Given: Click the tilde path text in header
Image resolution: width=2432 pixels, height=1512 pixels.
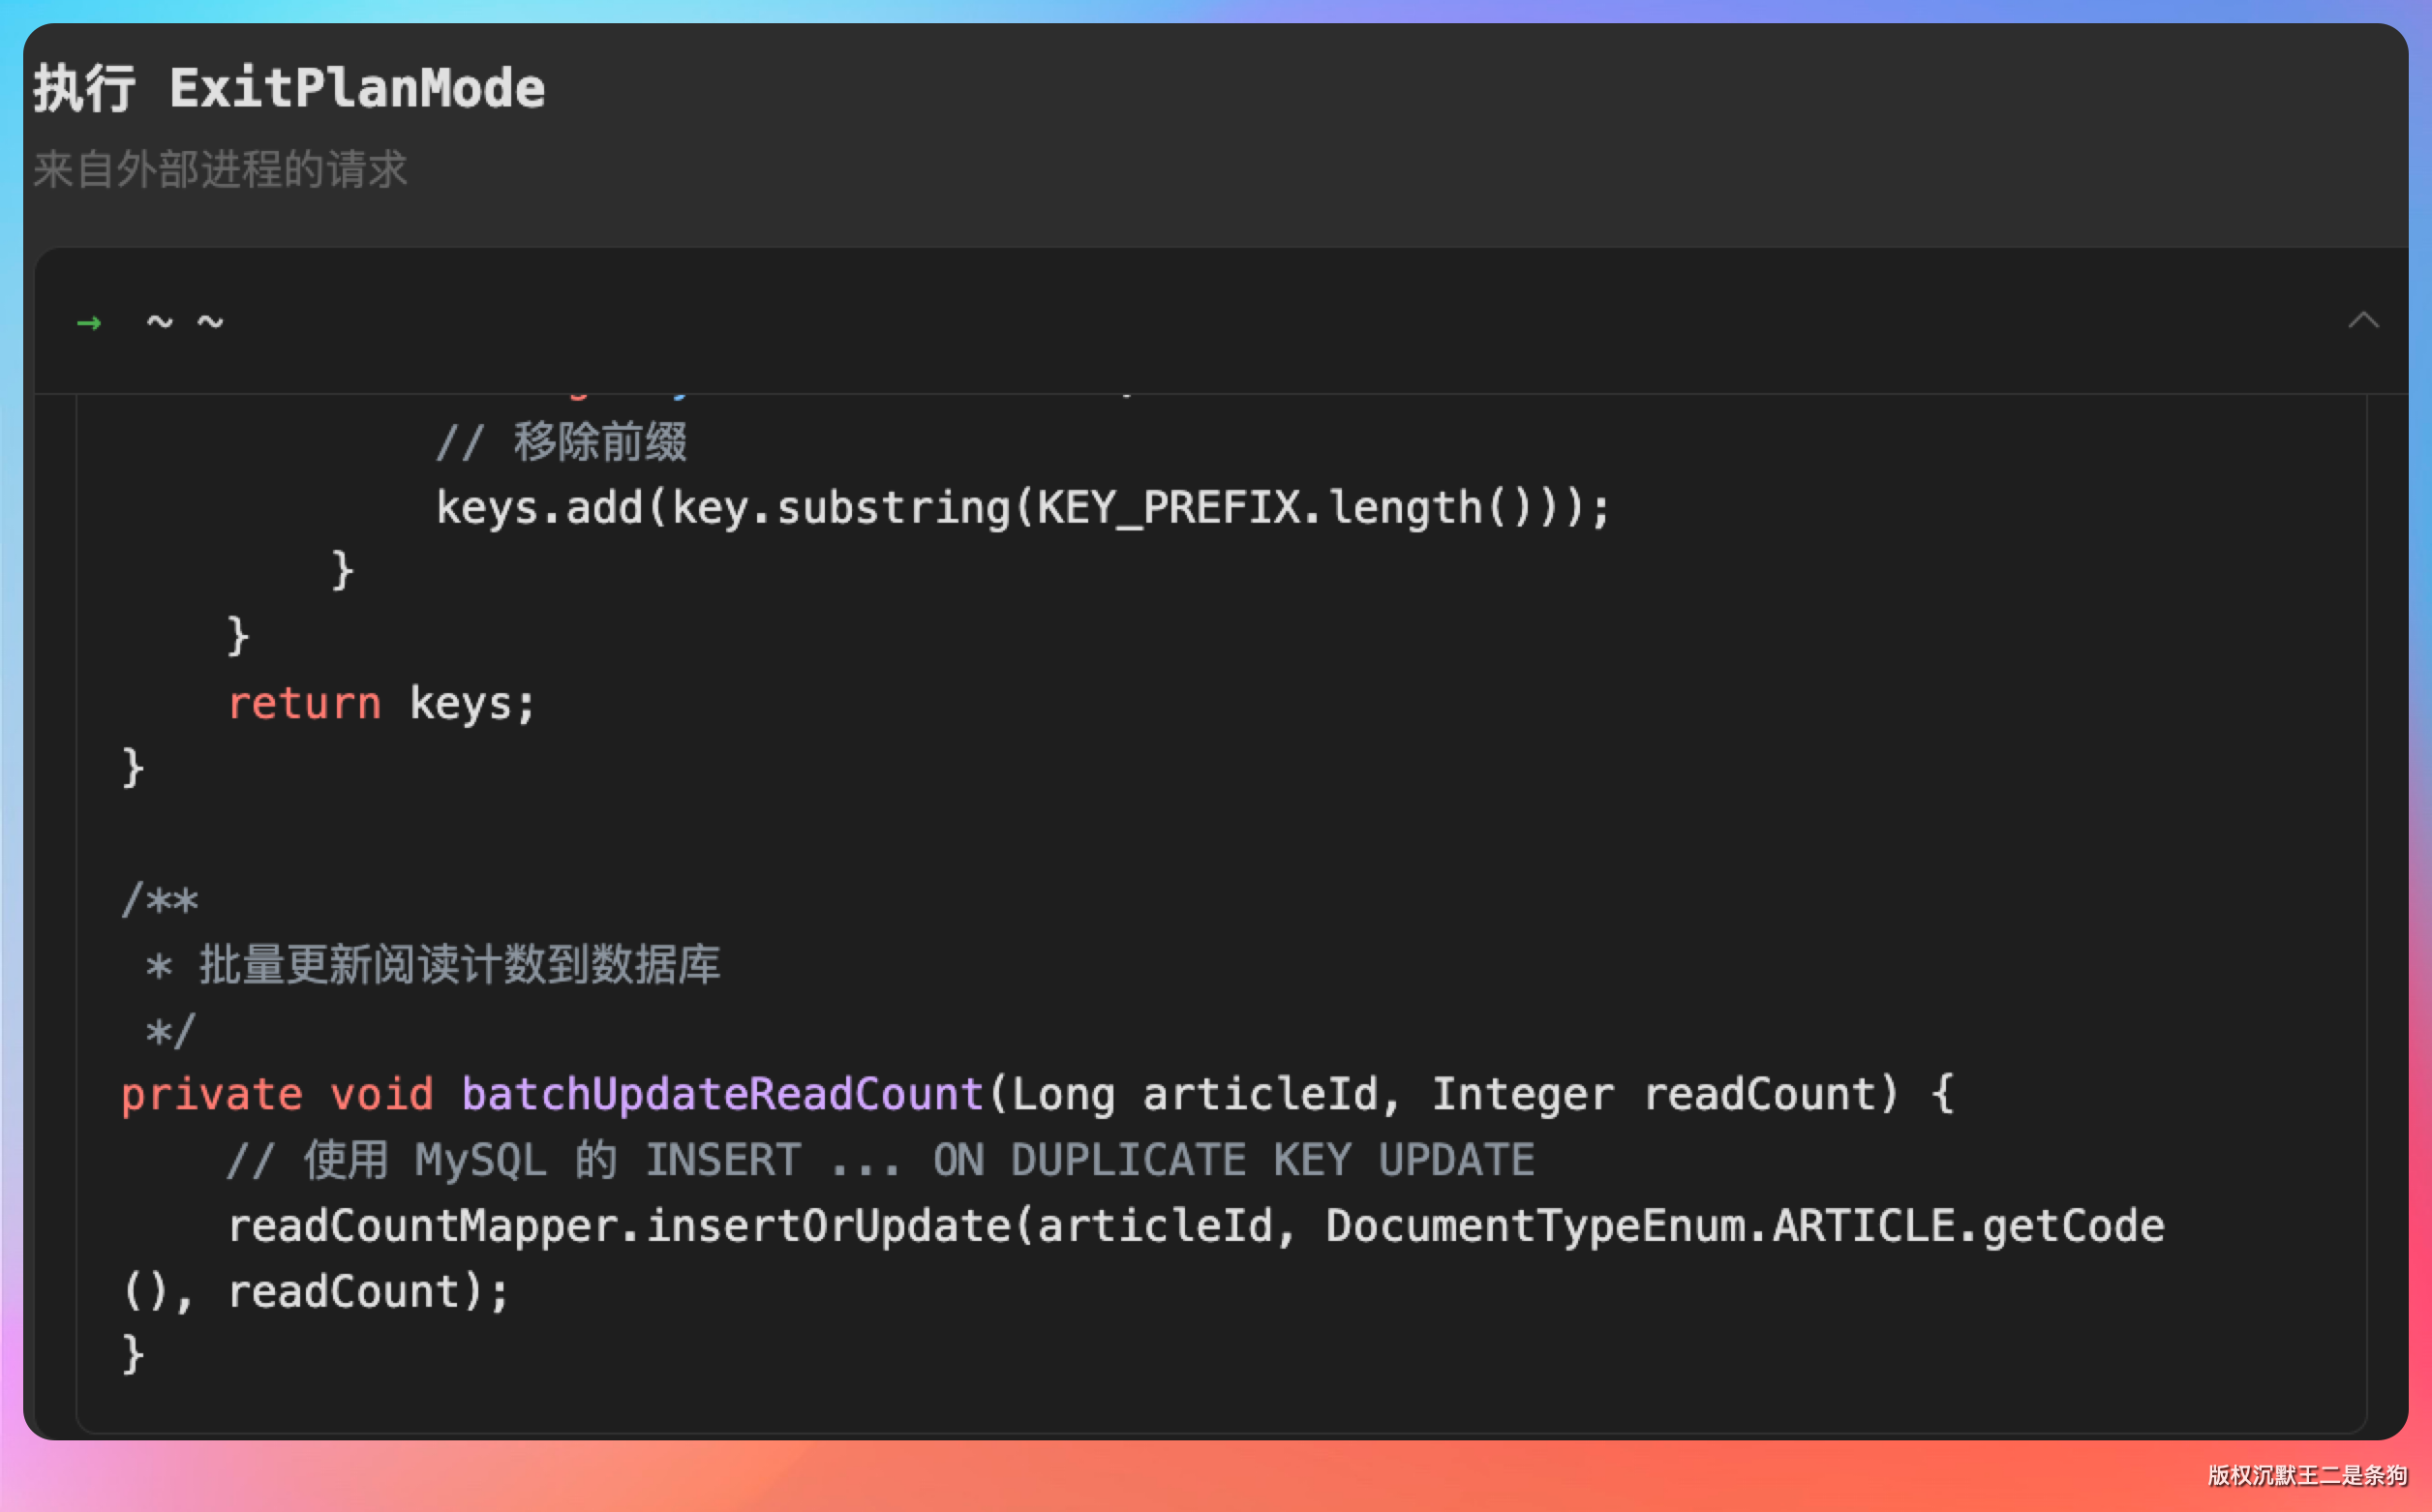Looking at the screenshot, I should [x=185, y=322].
